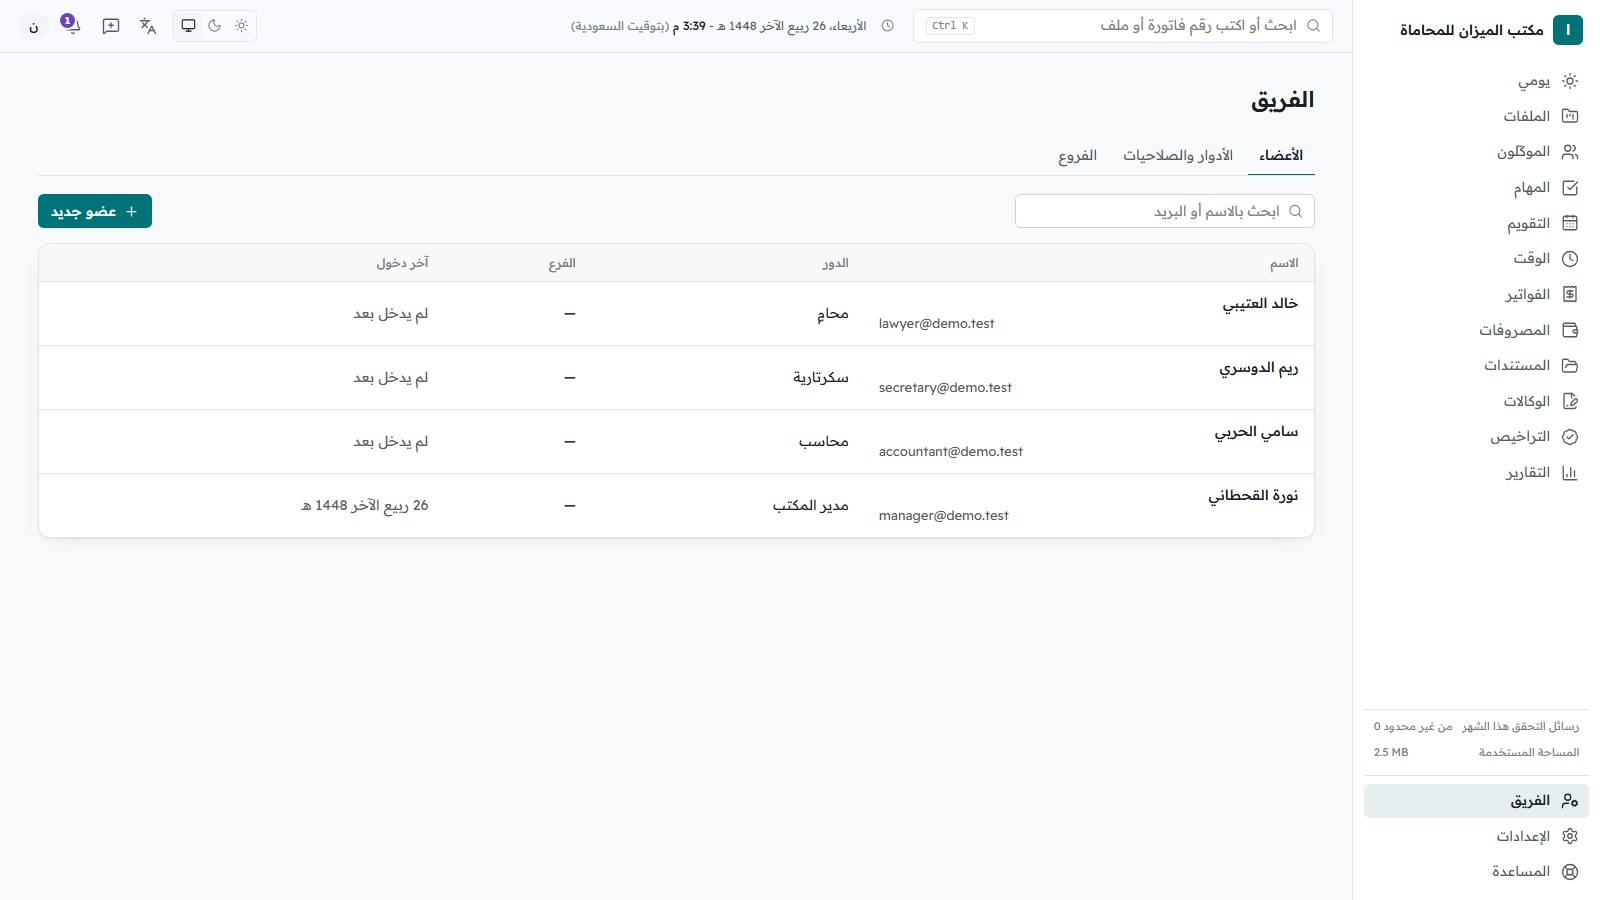Image resolution: width=1600 pixels, height=900 pixels.
Task: Open المصروفات wallet icon in sidebar
Action: point(1570,330)
